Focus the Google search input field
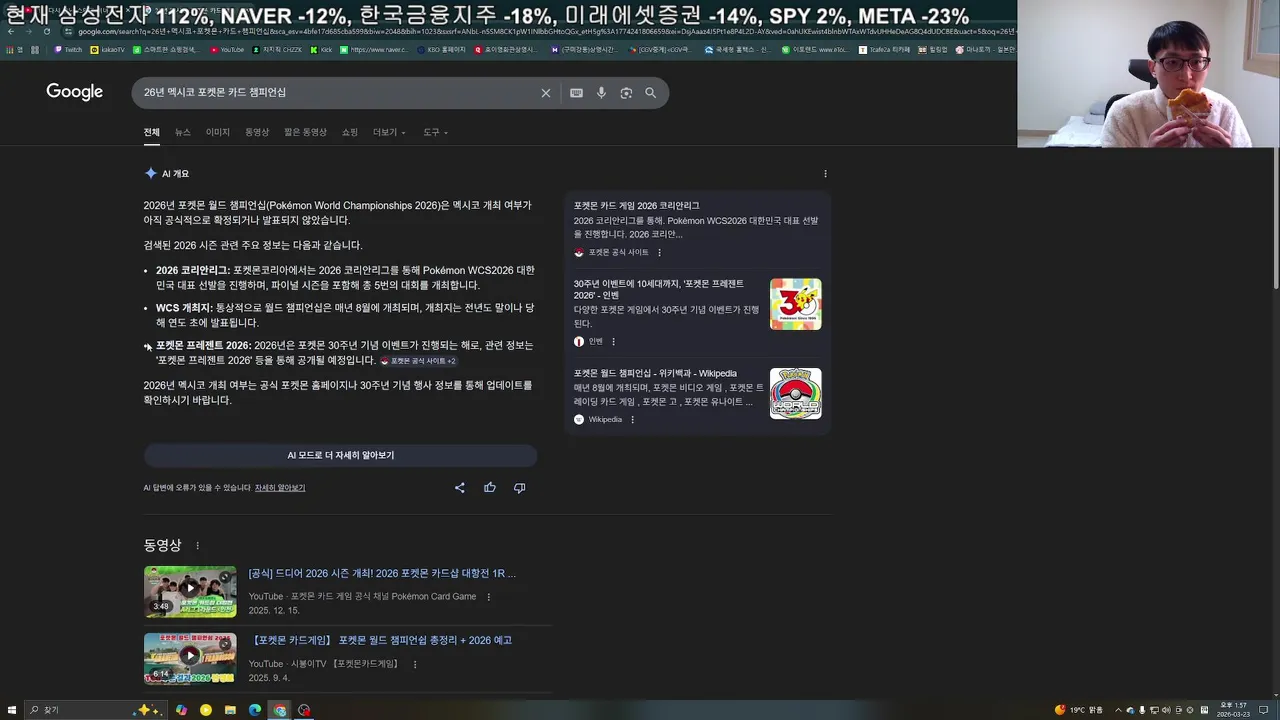 coord(335,92)
